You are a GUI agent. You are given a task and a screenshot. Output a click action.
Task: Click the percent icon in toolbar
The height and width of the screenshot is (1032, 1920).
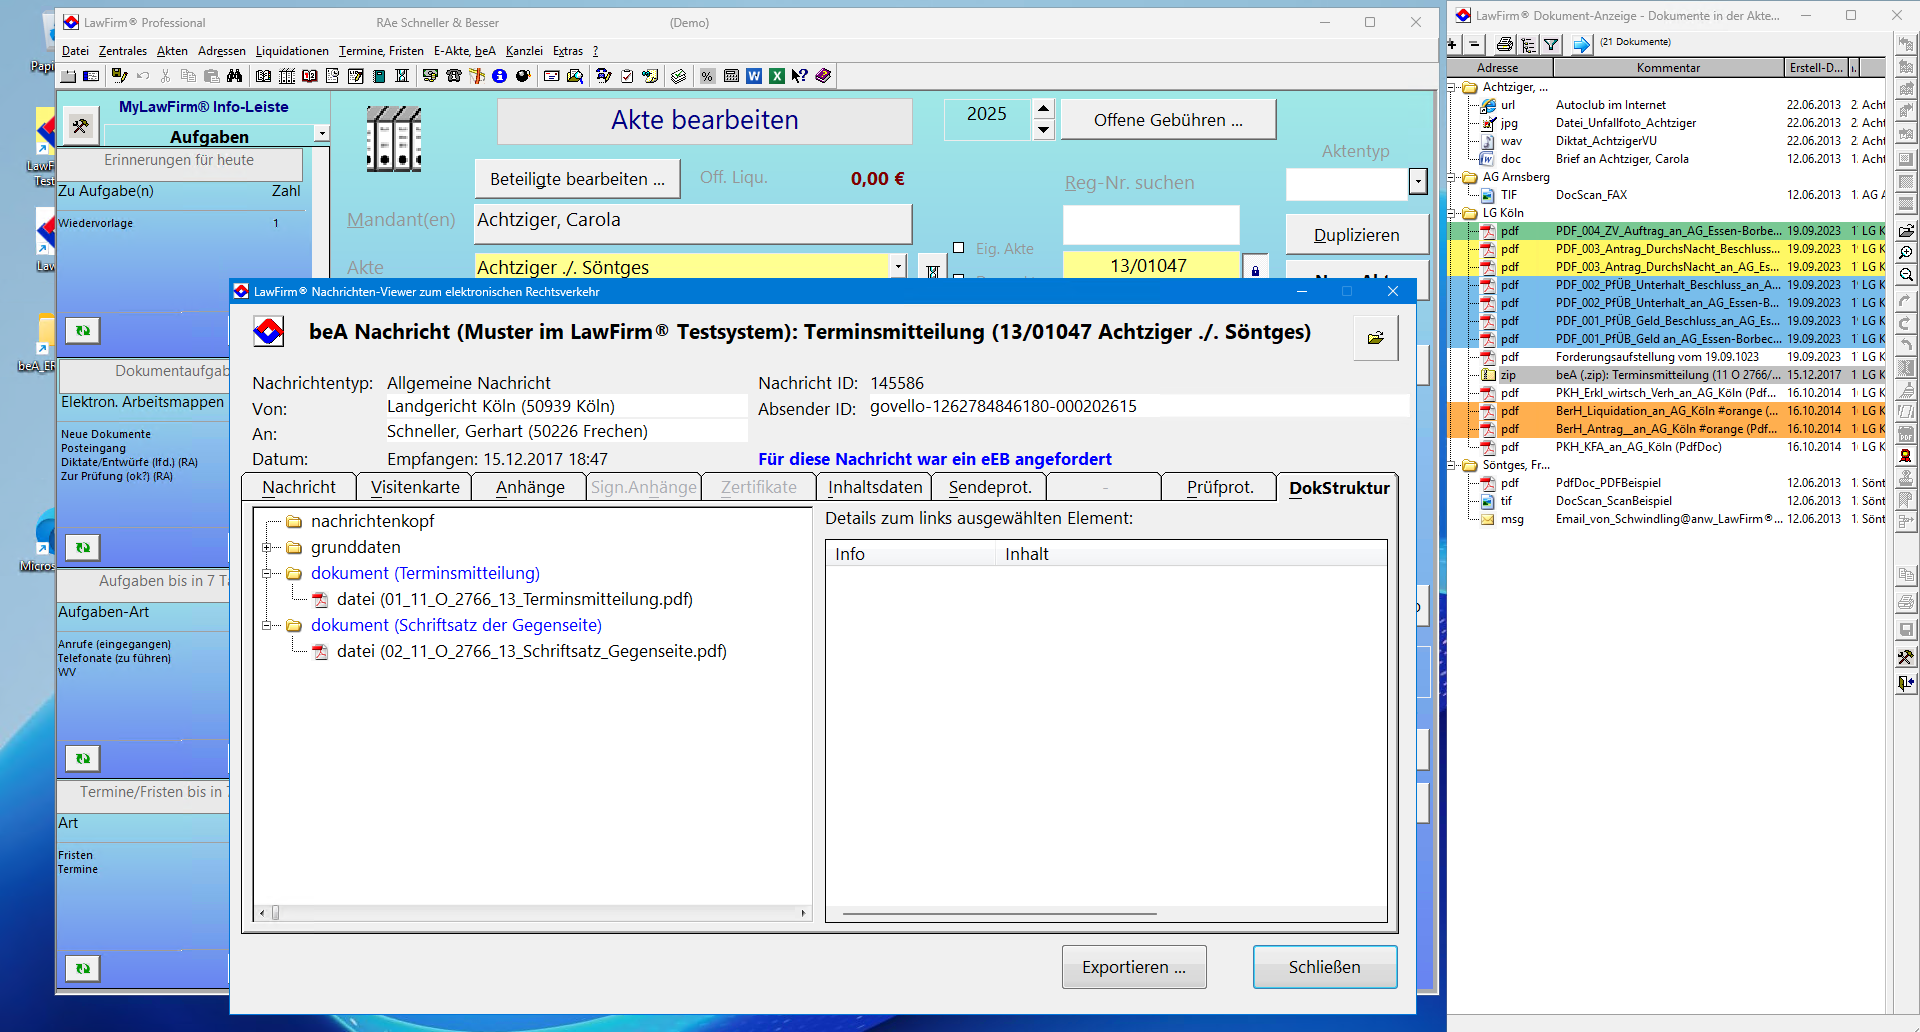[707, 76]
